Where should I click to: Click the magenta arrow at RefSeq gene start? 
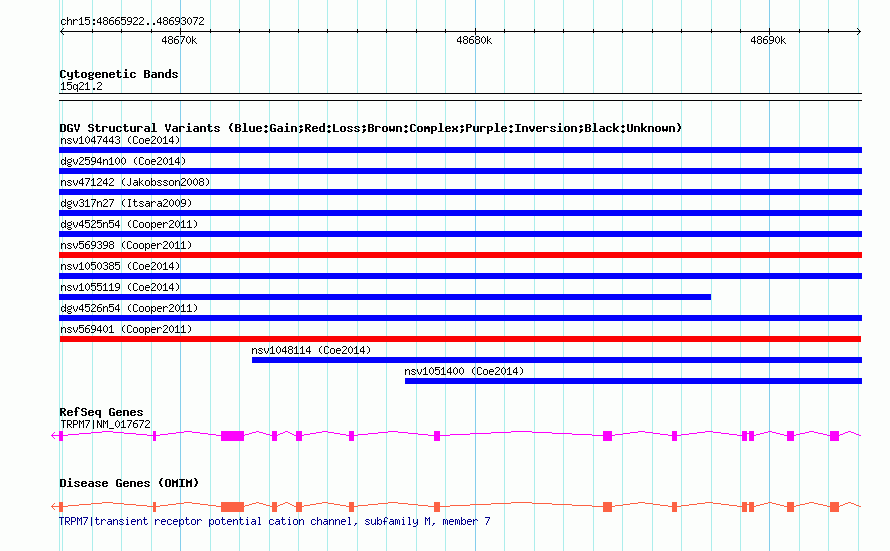[54, 436]
